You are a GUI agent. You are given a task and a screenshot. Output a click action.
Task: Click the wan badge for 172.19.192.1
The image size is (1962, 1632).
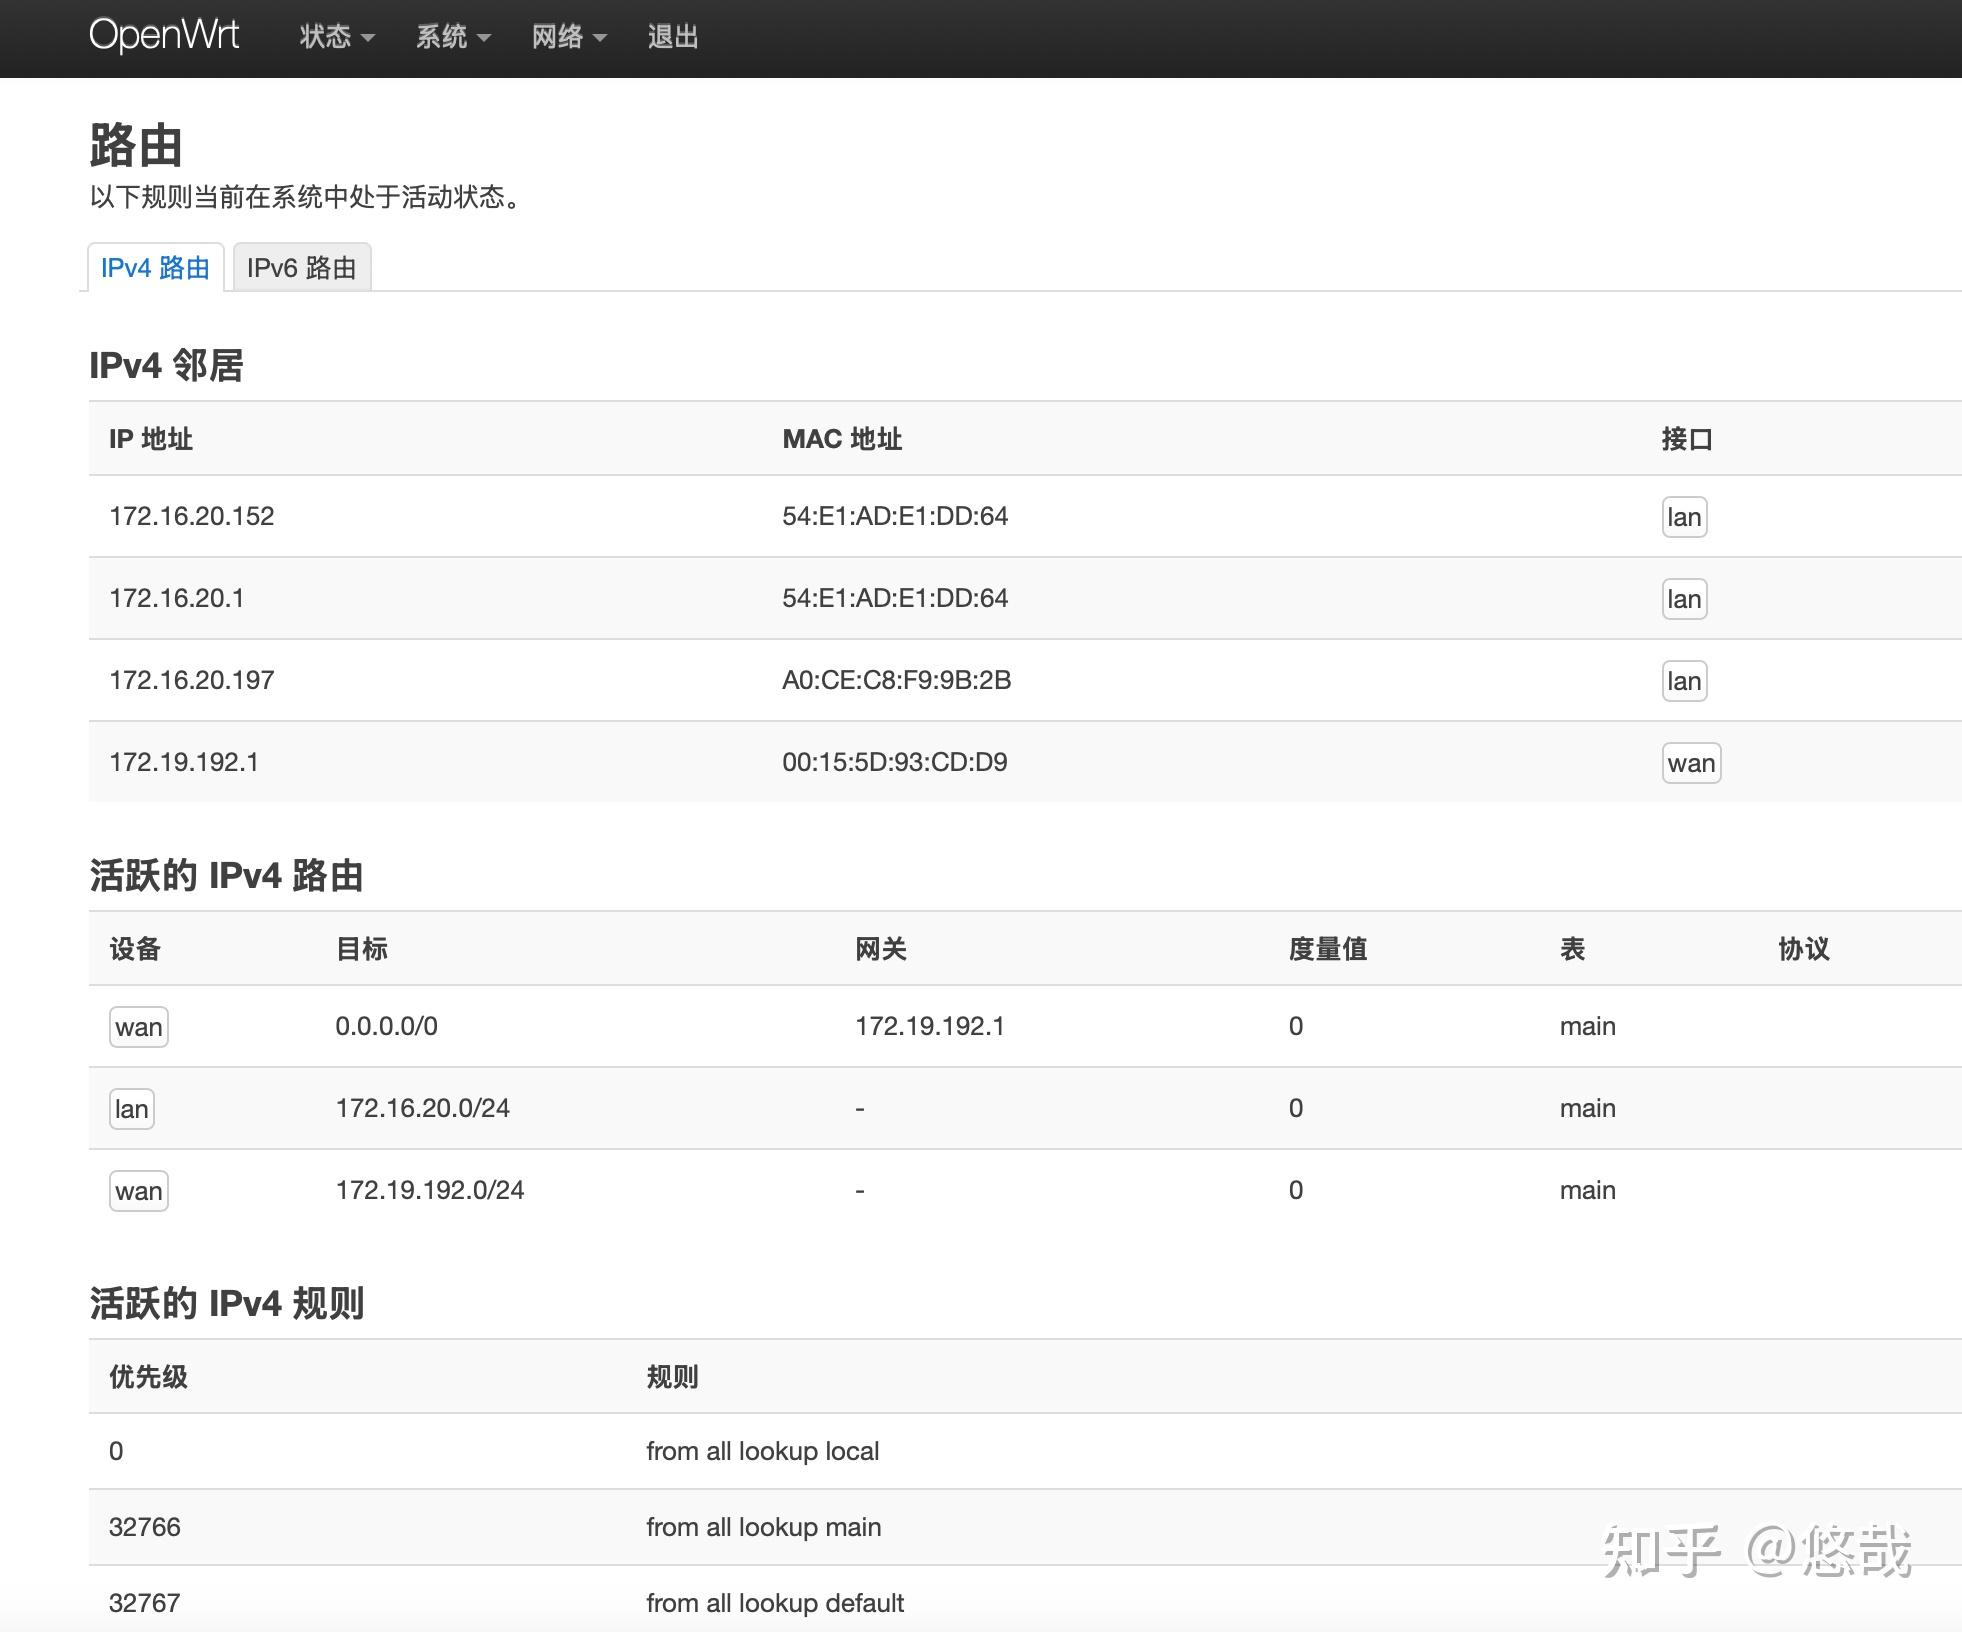coord(1690,762)
